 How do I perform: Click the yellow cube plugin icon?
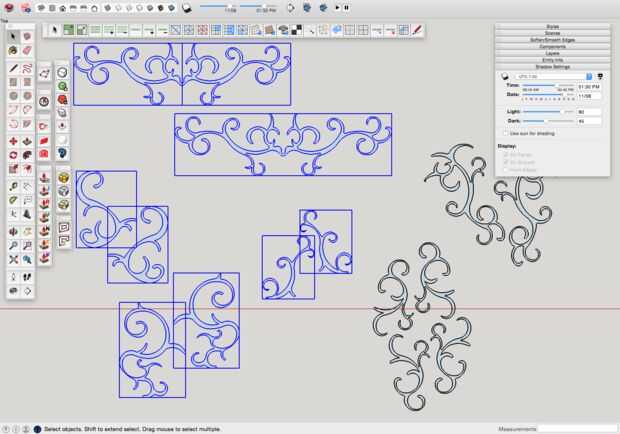point(63,177)
